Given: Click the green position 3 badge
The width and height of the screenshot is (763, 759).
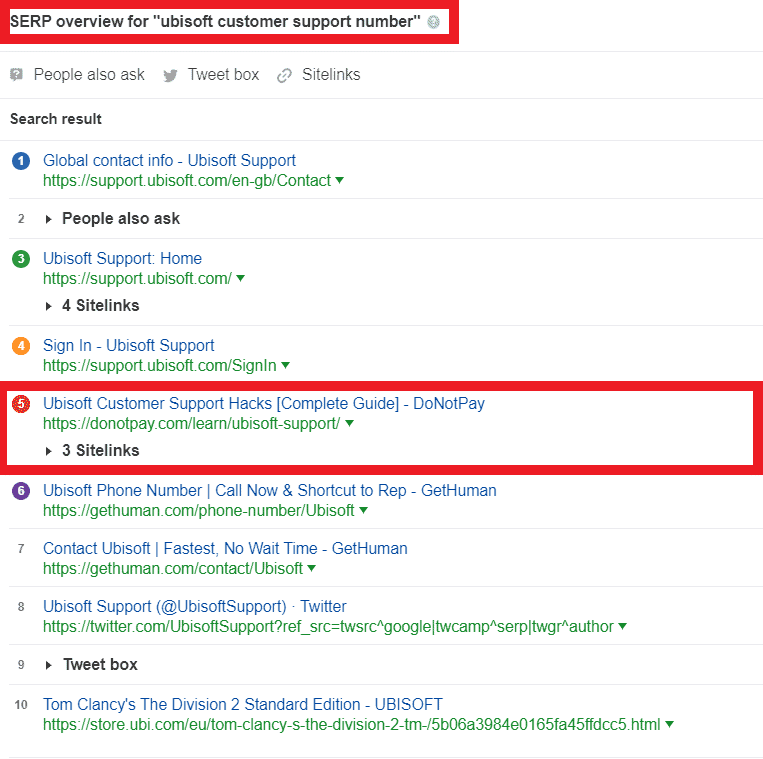Looking at the screenshot, I should 21,259.
